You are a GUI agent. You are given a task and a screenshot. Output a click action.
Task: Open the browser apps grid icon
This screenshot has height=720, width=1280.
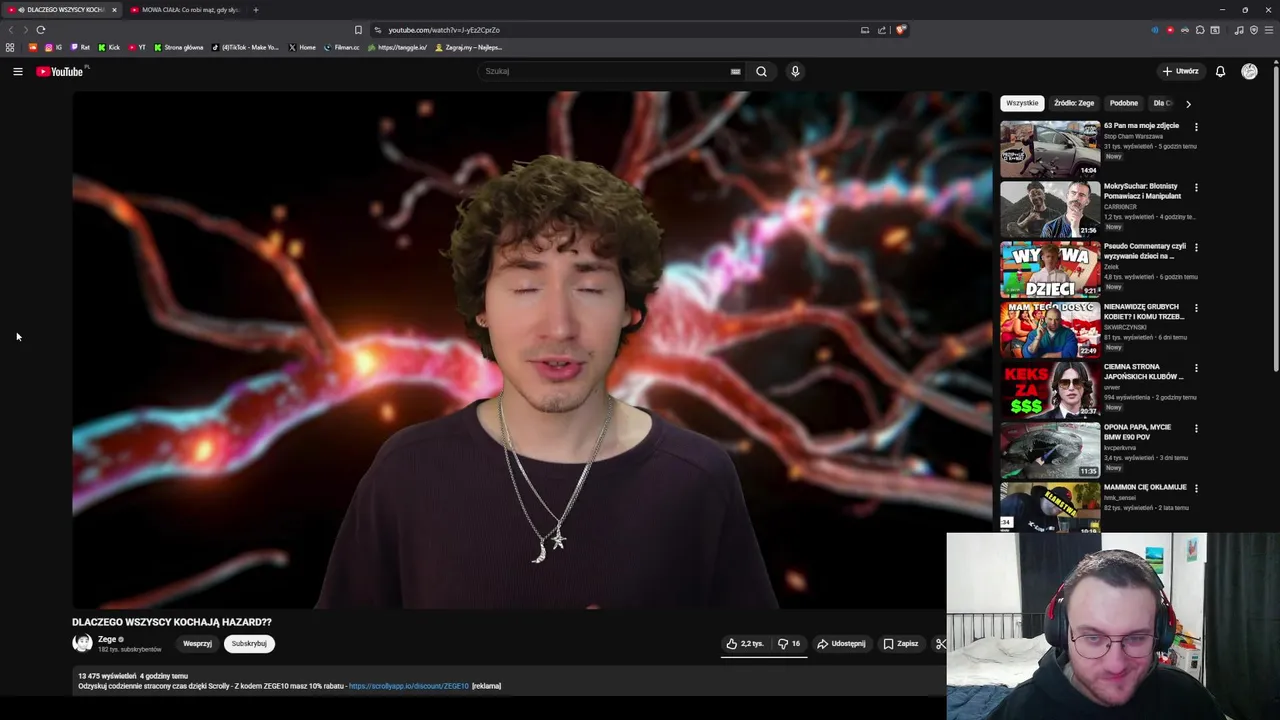click(x=10, y=47)
